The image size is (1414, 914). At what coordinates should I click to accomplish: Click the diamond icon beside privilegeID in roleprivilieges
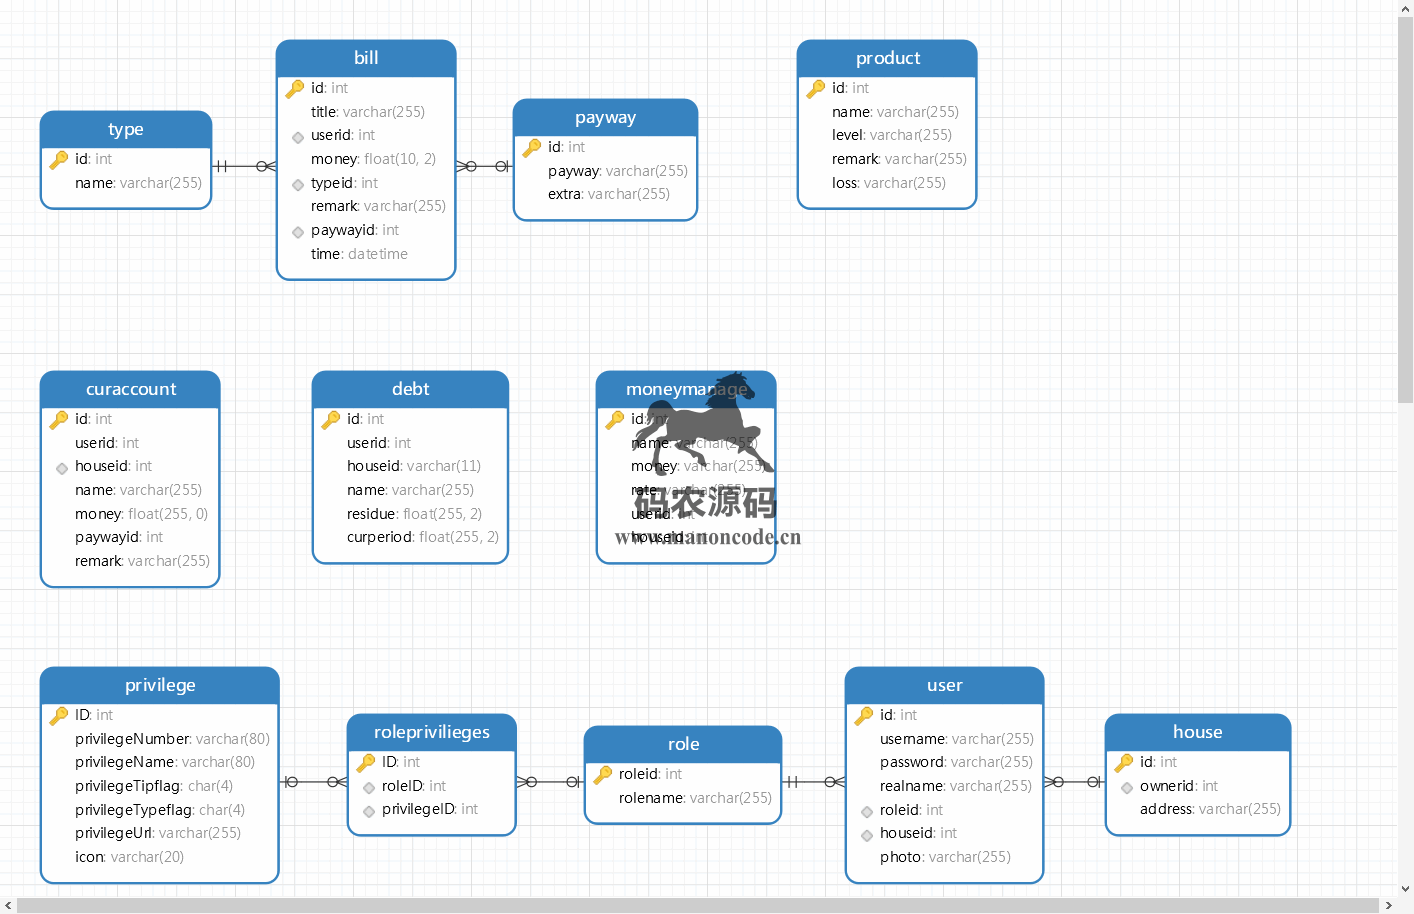click(x=369, y=811)
